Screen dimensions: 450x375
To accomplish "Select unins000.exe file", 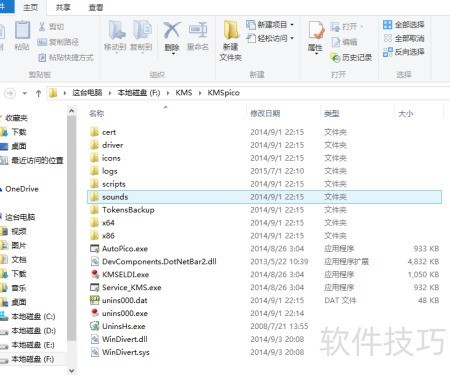I will (x=125, y=313).
